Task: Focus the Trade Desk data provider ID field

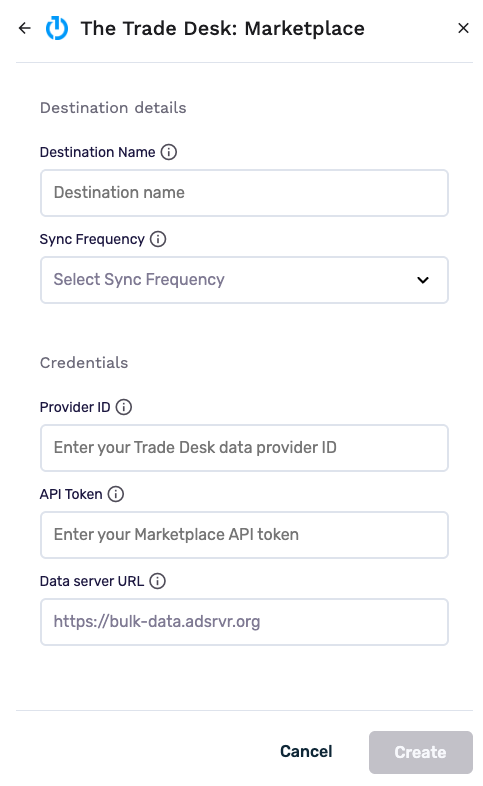Action: 245,448
